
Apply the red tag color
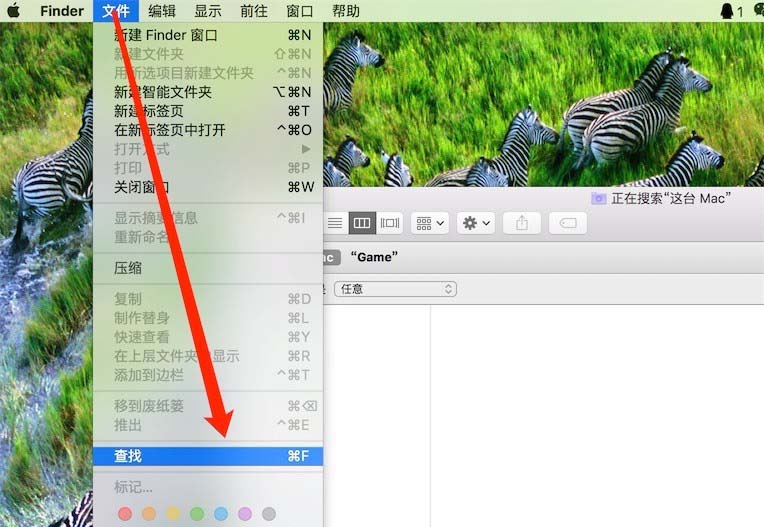(x=125, y=514)
